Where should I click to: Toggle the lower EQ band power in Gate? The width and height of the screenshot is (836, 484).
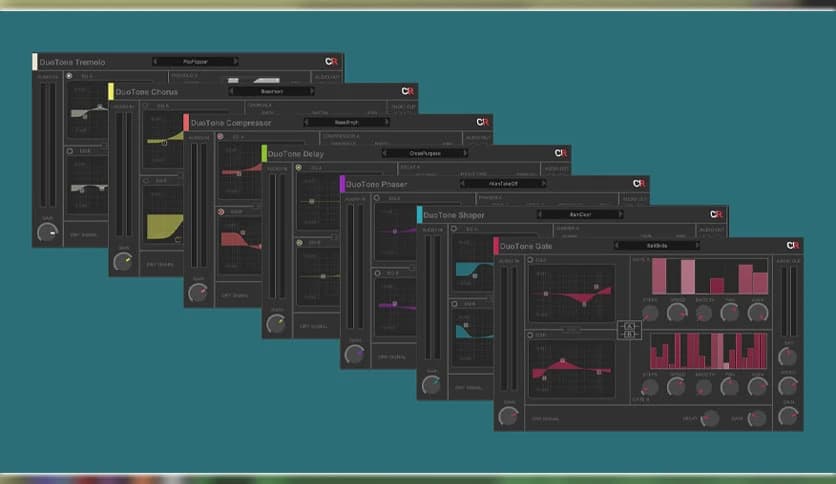coord(532,336)
